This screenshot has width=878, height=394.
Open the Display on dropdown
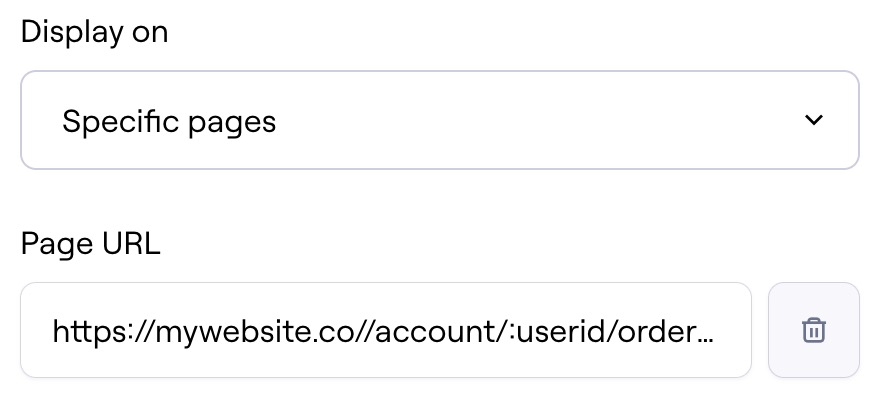click(x=440, y=120)
